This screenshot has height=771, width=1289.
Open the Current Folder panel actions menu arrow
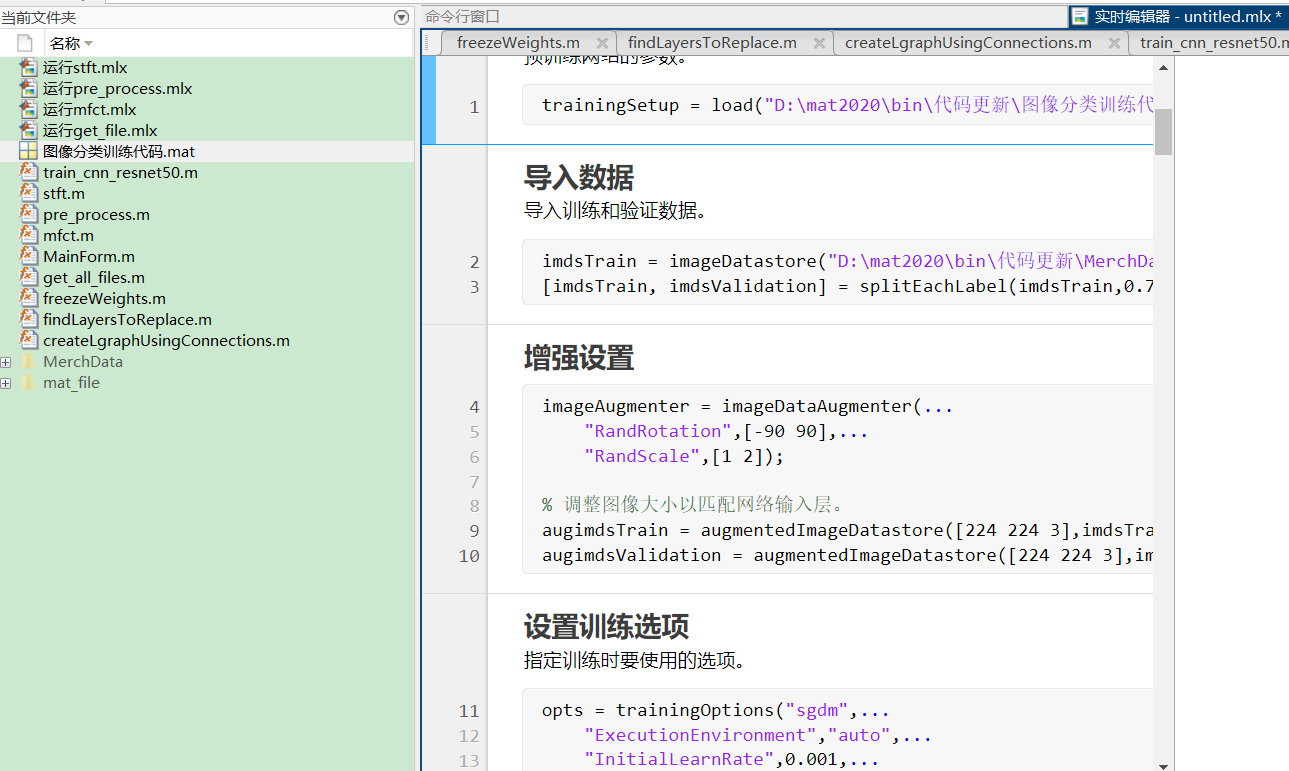(x=402, y=17)
